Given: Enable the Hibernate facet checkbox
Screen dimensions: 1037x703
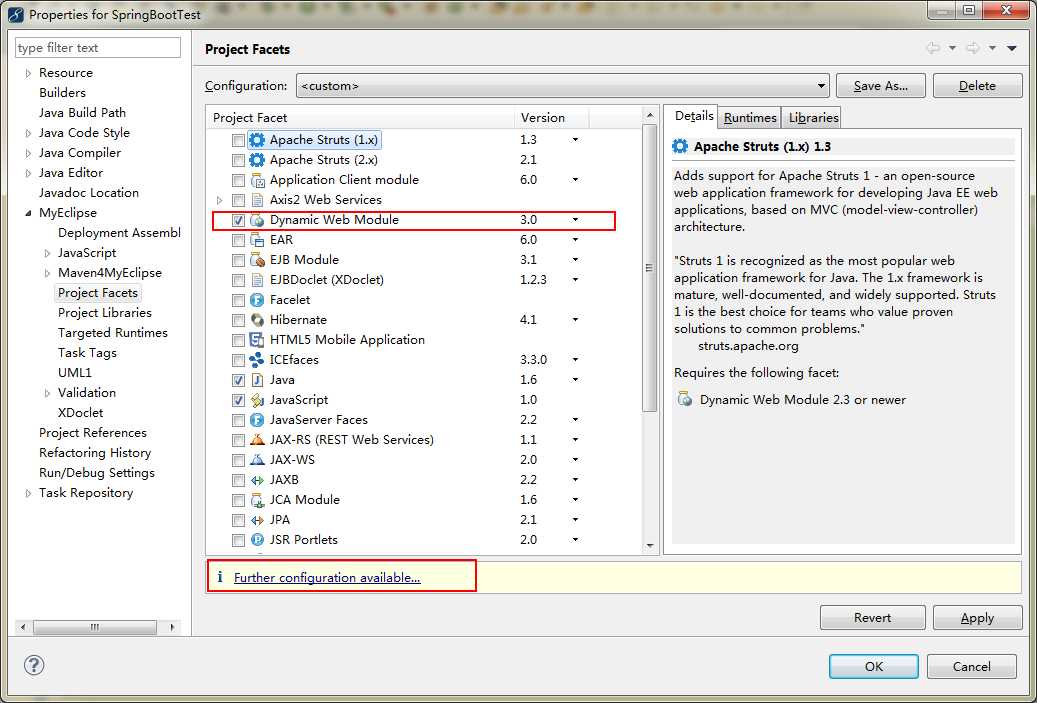Looking at the screenshot, I should 238,320.
